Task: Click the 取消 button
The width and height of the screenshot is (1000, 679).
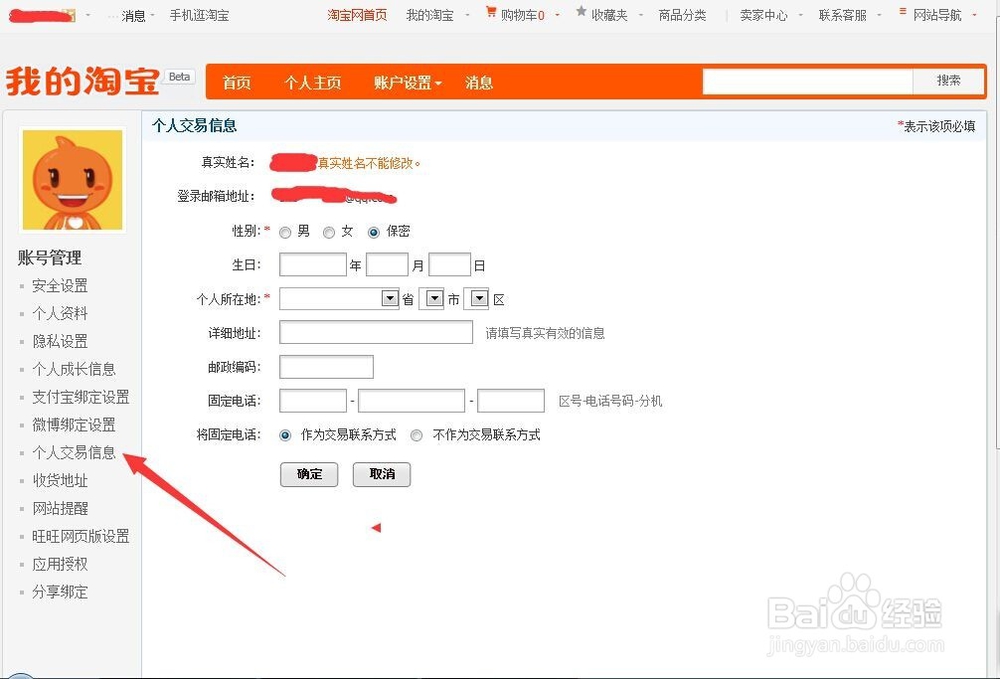Action: coord(381,474)
